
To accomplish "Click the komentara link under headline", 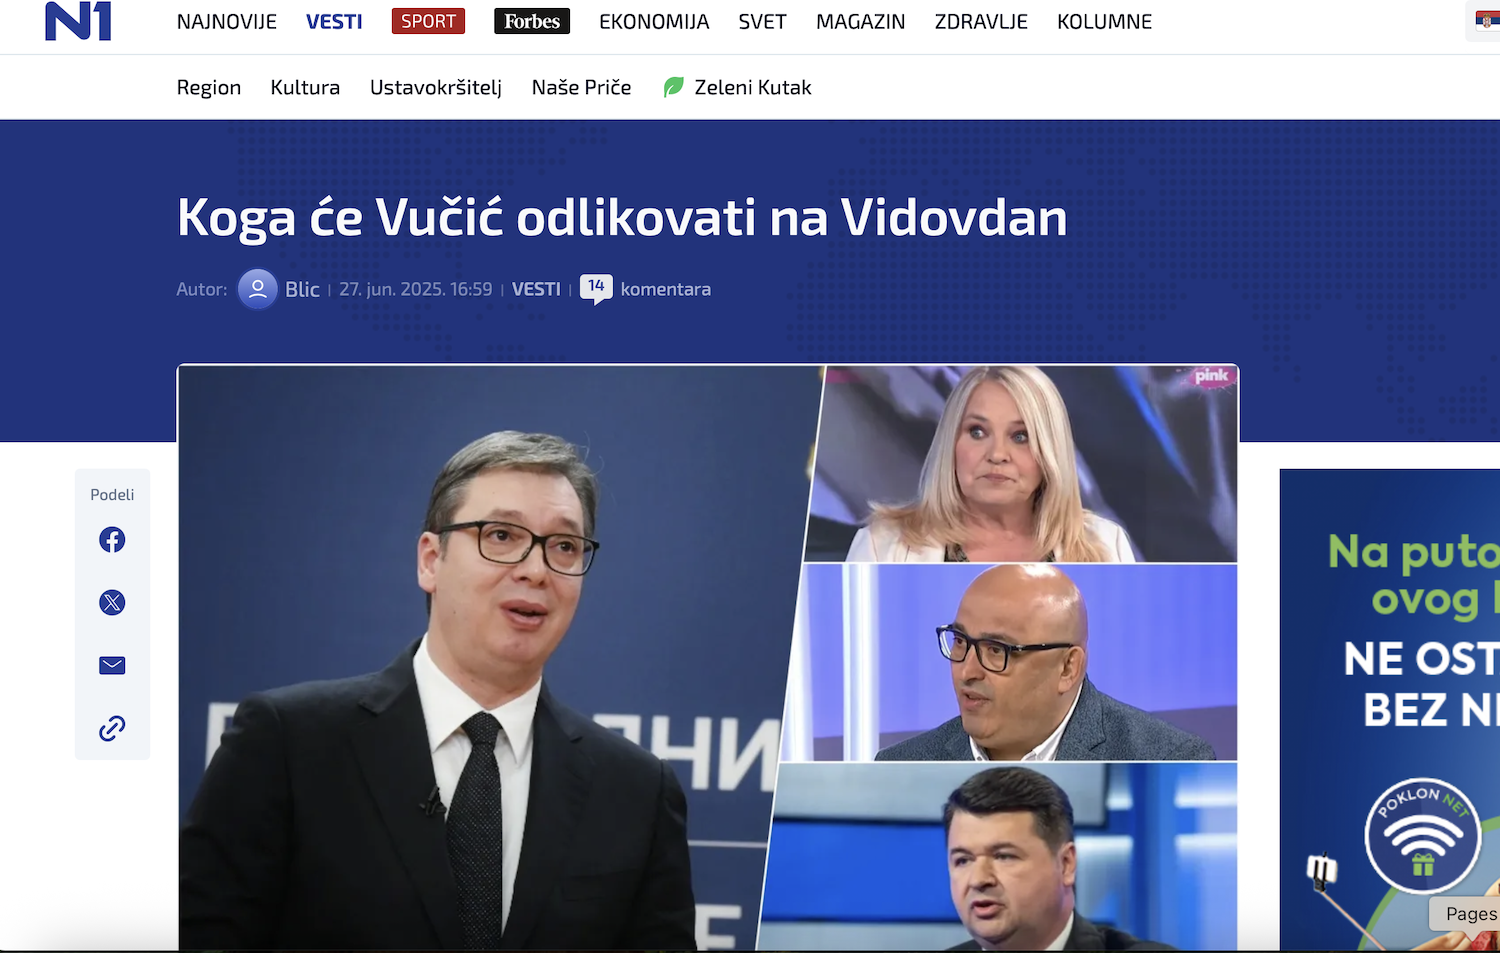I will click(665, 289).
